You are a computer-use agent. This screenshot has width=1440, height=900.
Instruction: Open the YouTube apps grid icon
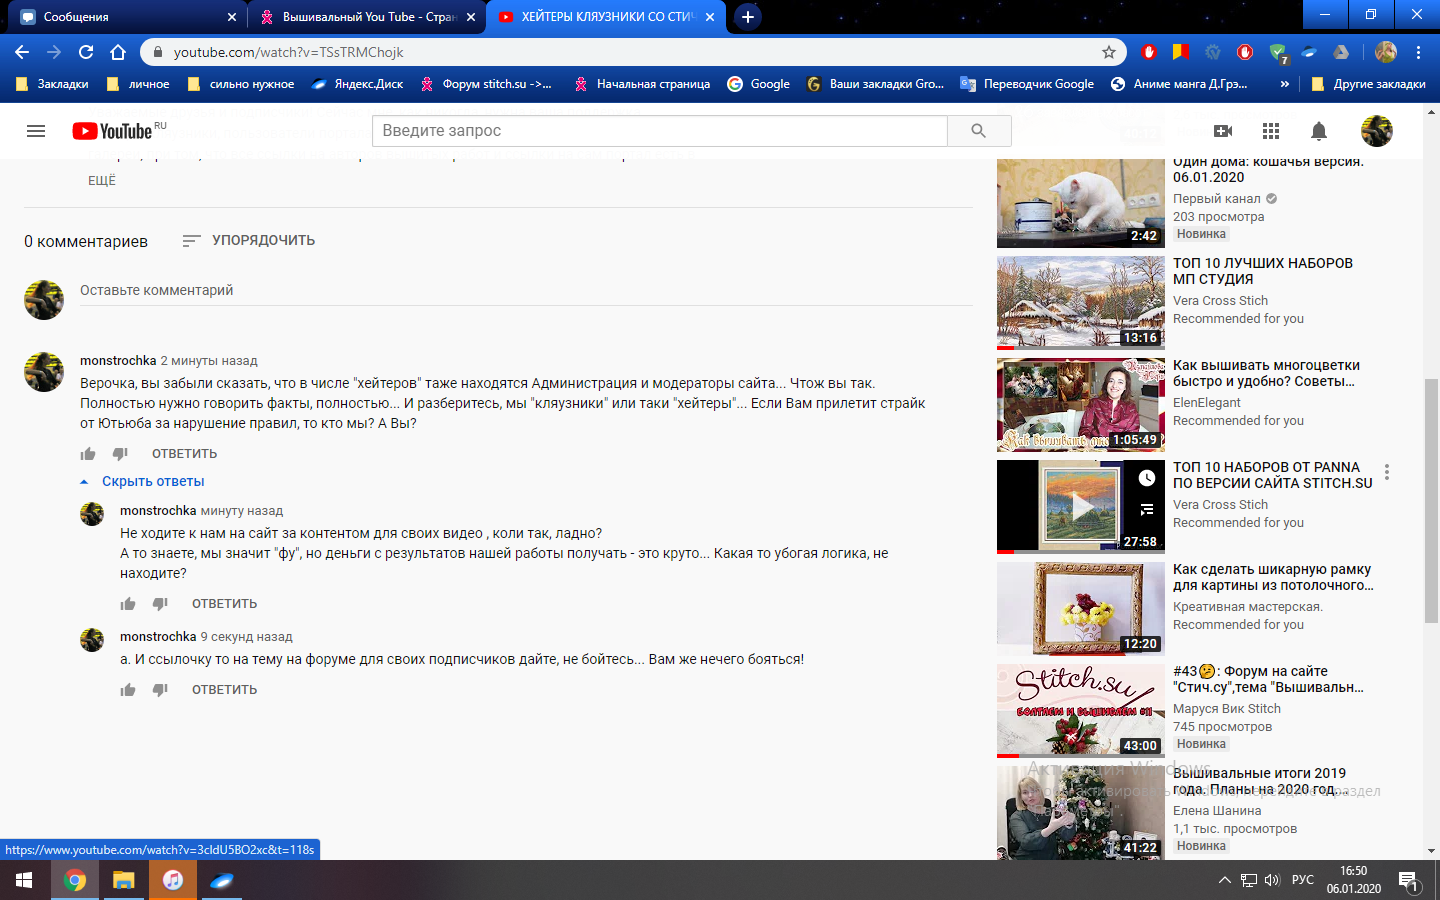tap(1271, 131)
